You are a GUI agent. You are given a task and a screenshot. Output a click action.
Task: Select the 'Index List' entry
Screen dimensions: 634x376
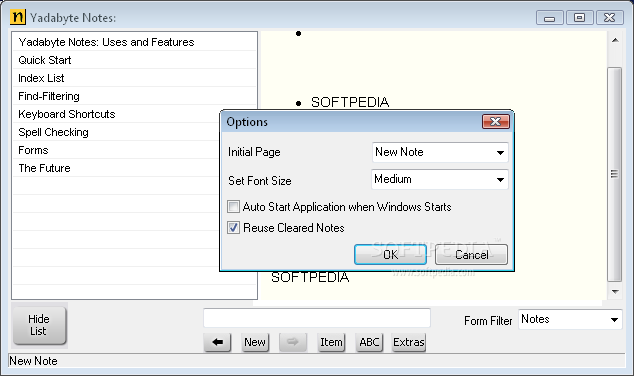tap(135, 78)
